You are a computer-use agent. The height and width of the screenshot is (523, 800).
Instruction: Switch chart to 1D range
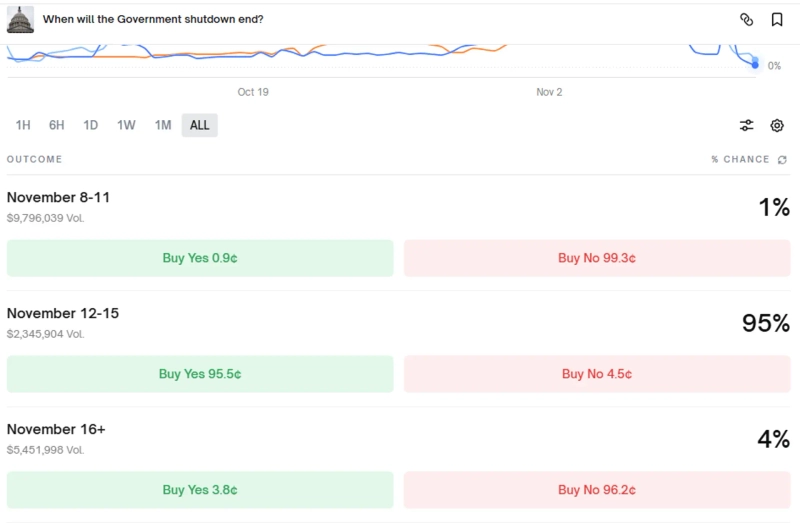point(91,125)
